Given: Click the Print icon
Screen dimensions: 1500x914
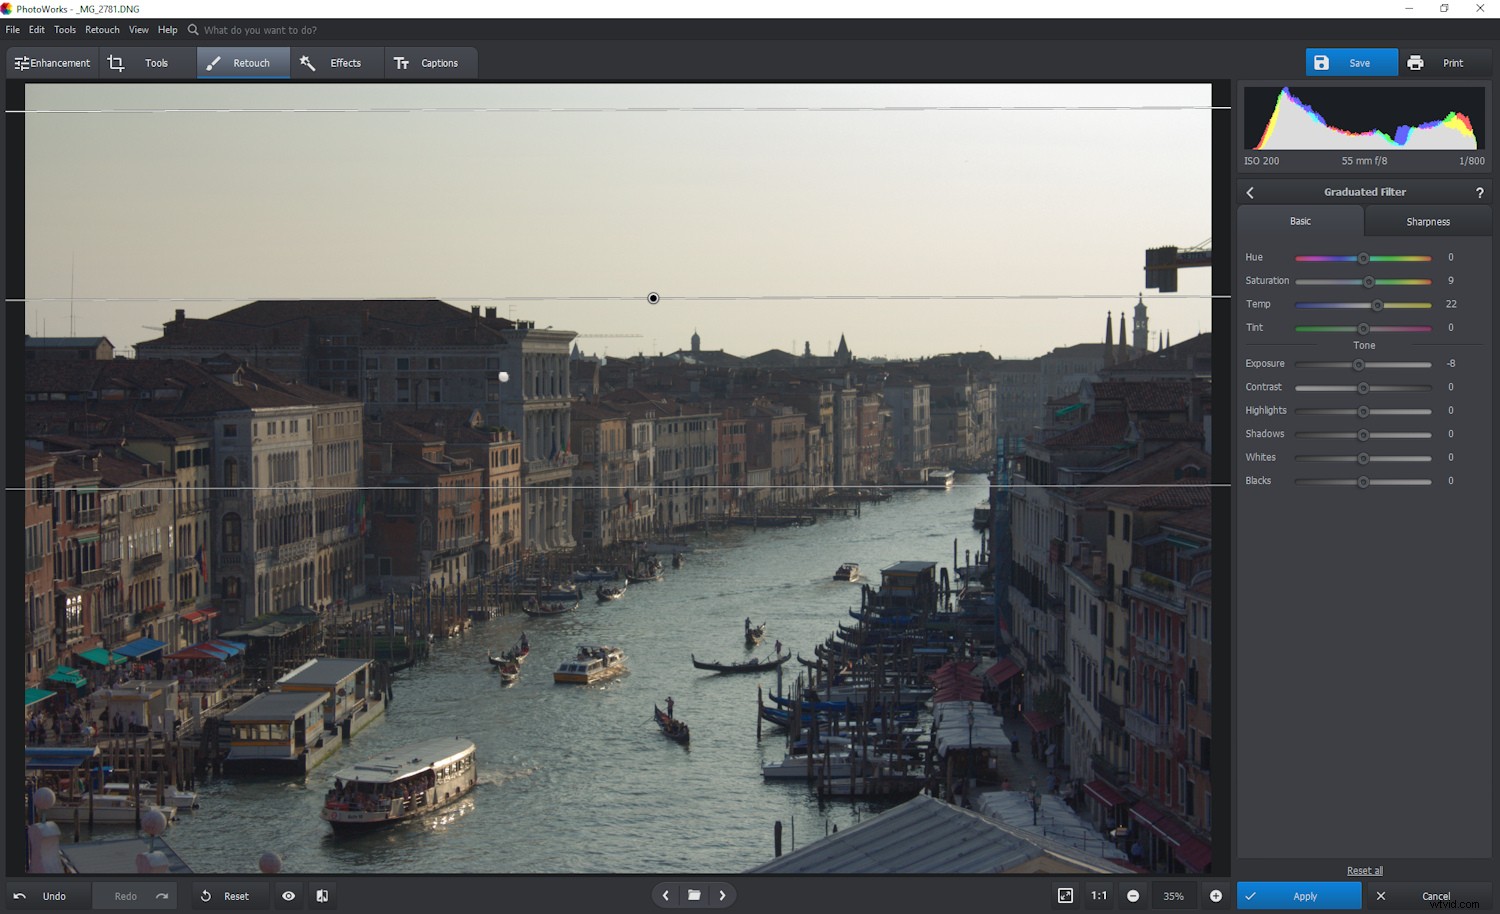Looking at the screenshot, I should point(1415,62).
